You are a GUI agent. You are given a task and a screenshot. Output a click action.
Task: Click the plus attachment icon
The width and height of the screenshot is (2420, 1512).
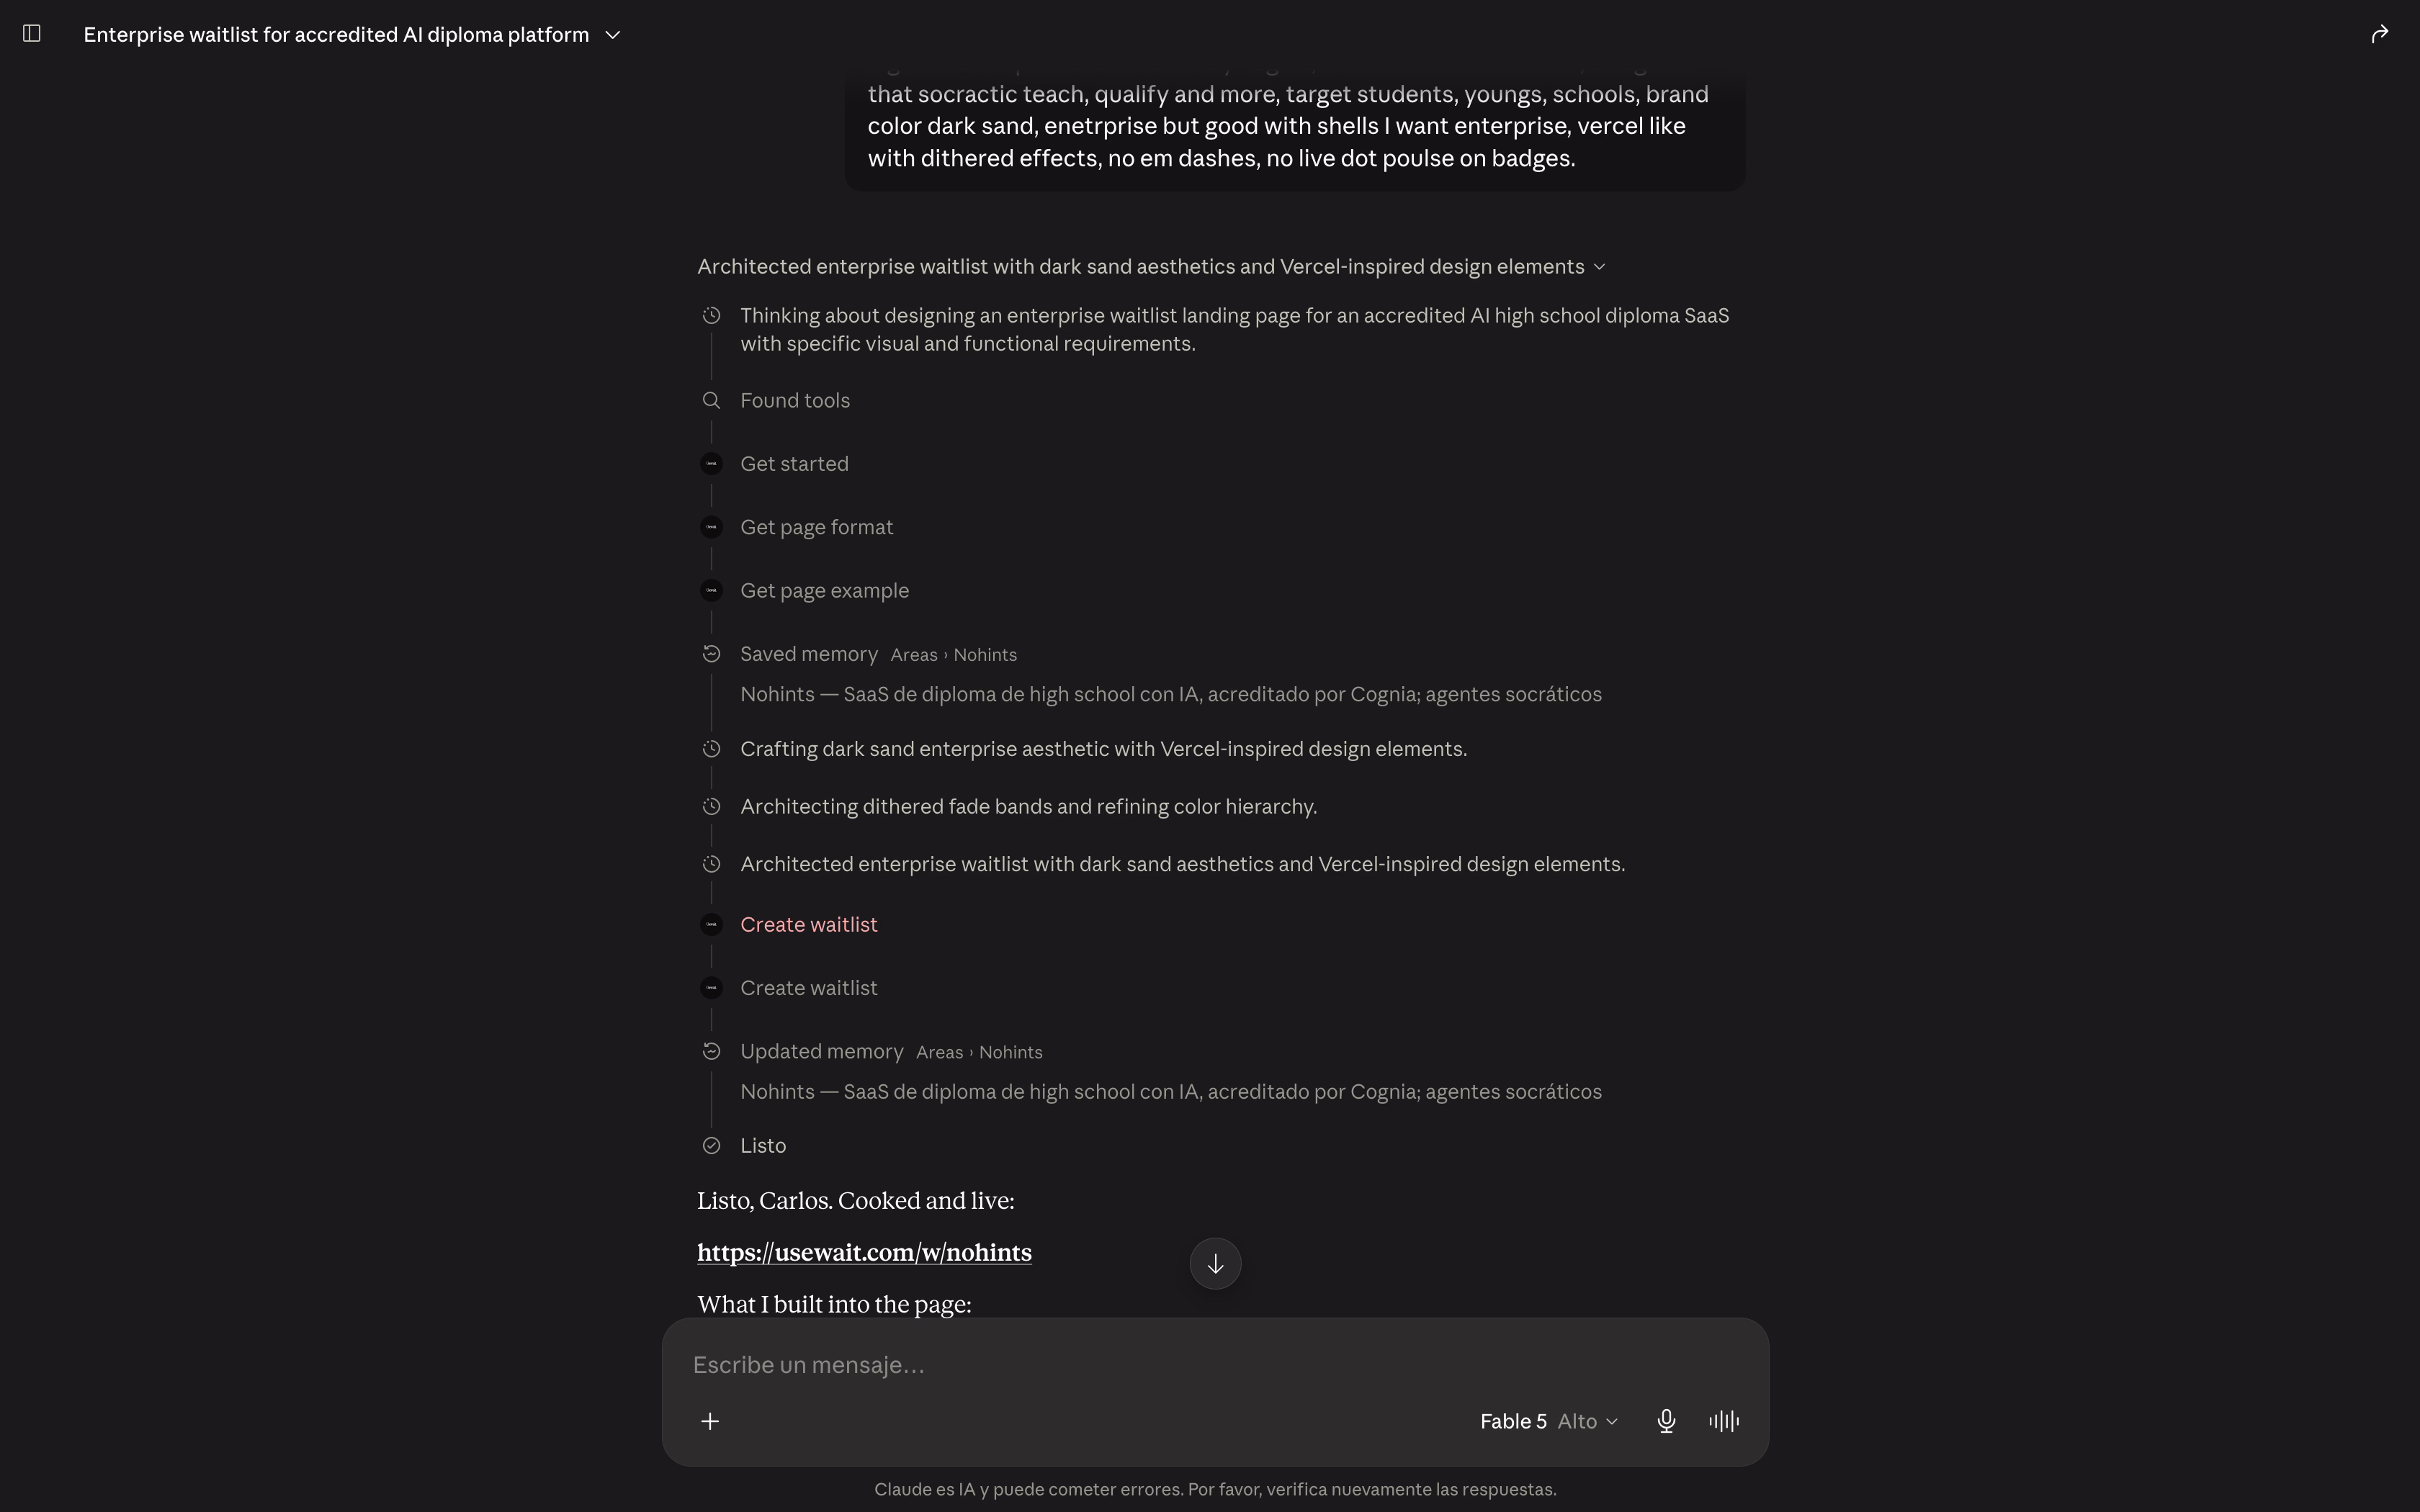[710, 1421]
